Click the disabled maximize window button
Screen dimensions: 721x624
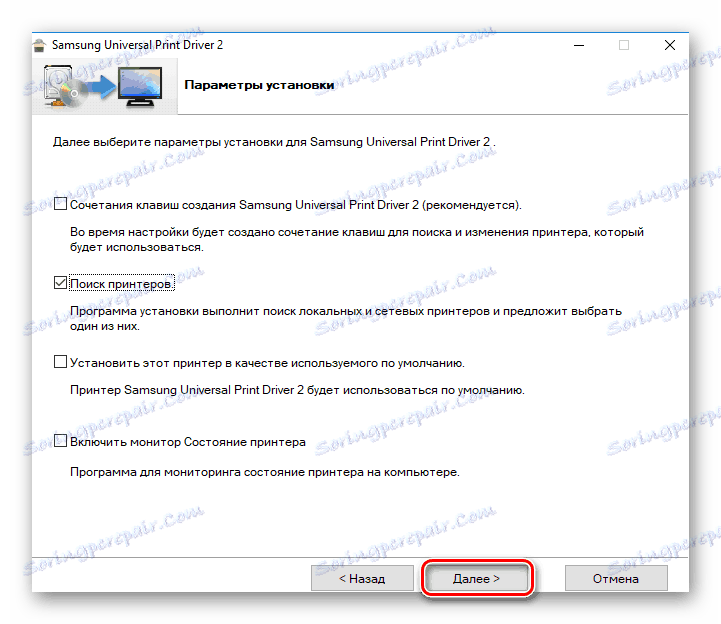(x=624, y=45)
